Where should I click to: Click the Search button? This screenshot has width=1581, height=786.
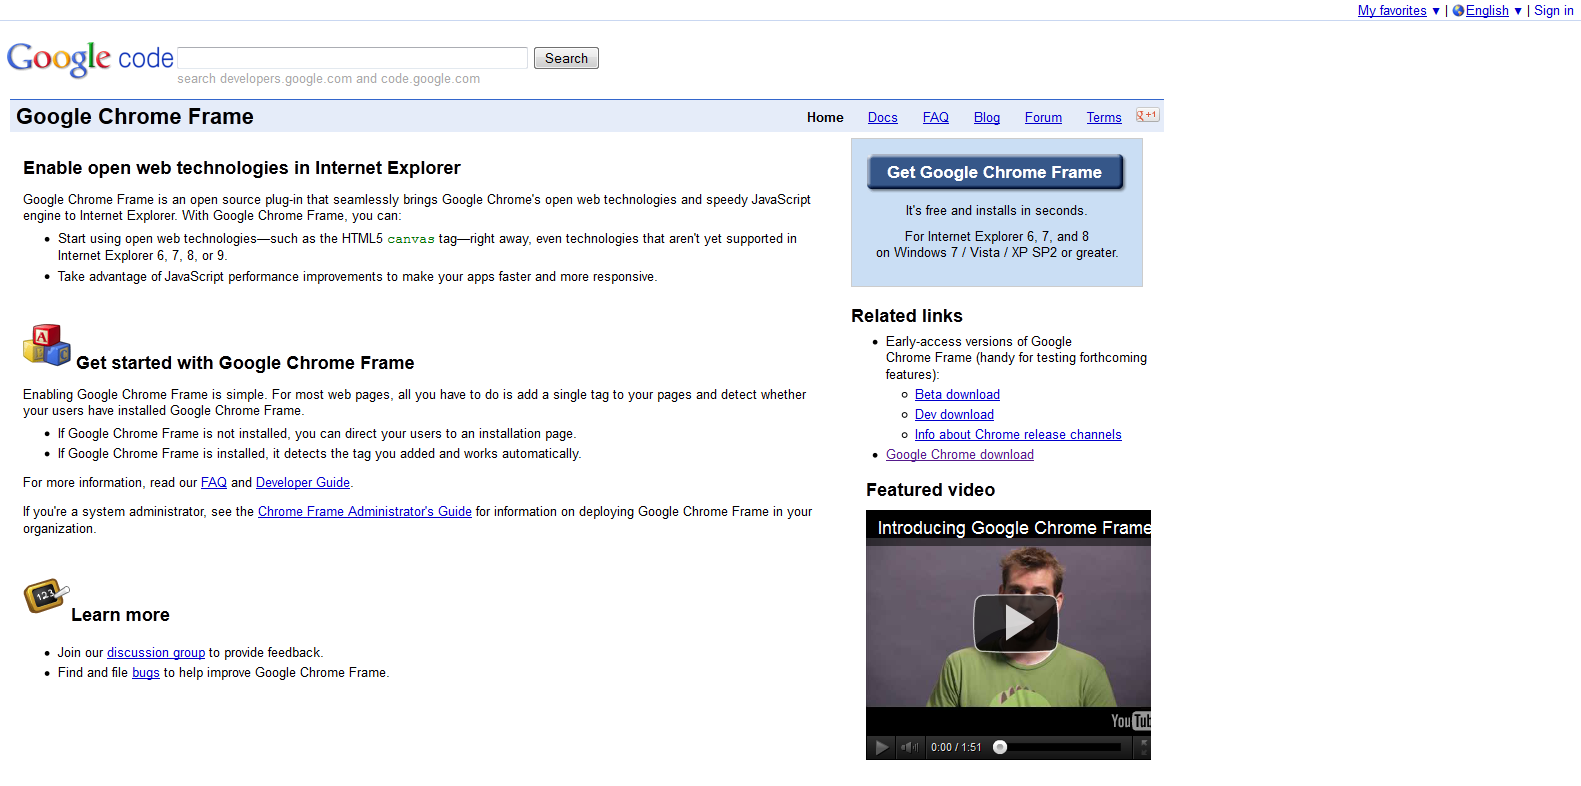pyautogui.click(x=566, y=58)
